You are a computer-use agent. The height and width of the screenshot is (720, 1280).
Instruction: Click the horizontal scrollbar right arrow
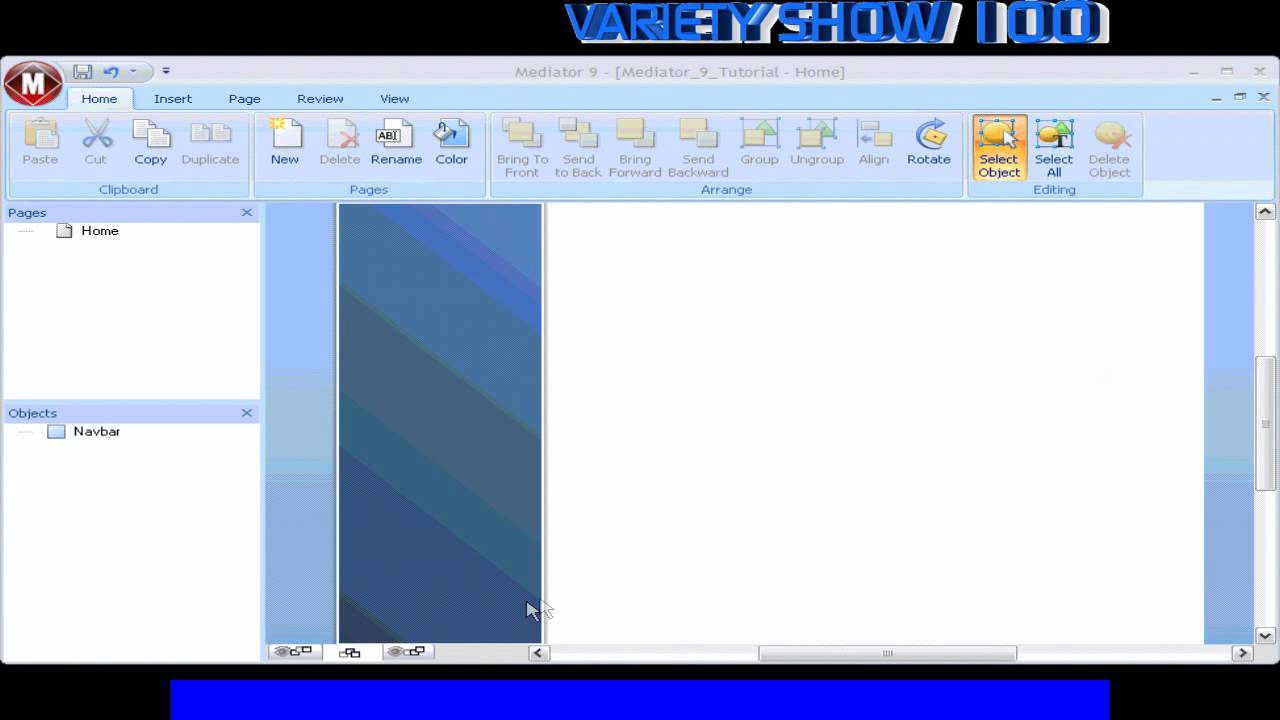tap(1243, 653)
